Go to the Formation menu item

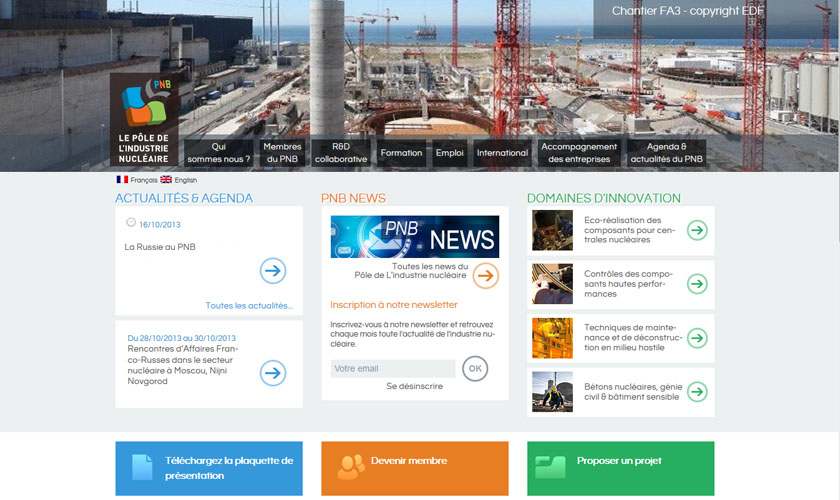pos(401,153)
